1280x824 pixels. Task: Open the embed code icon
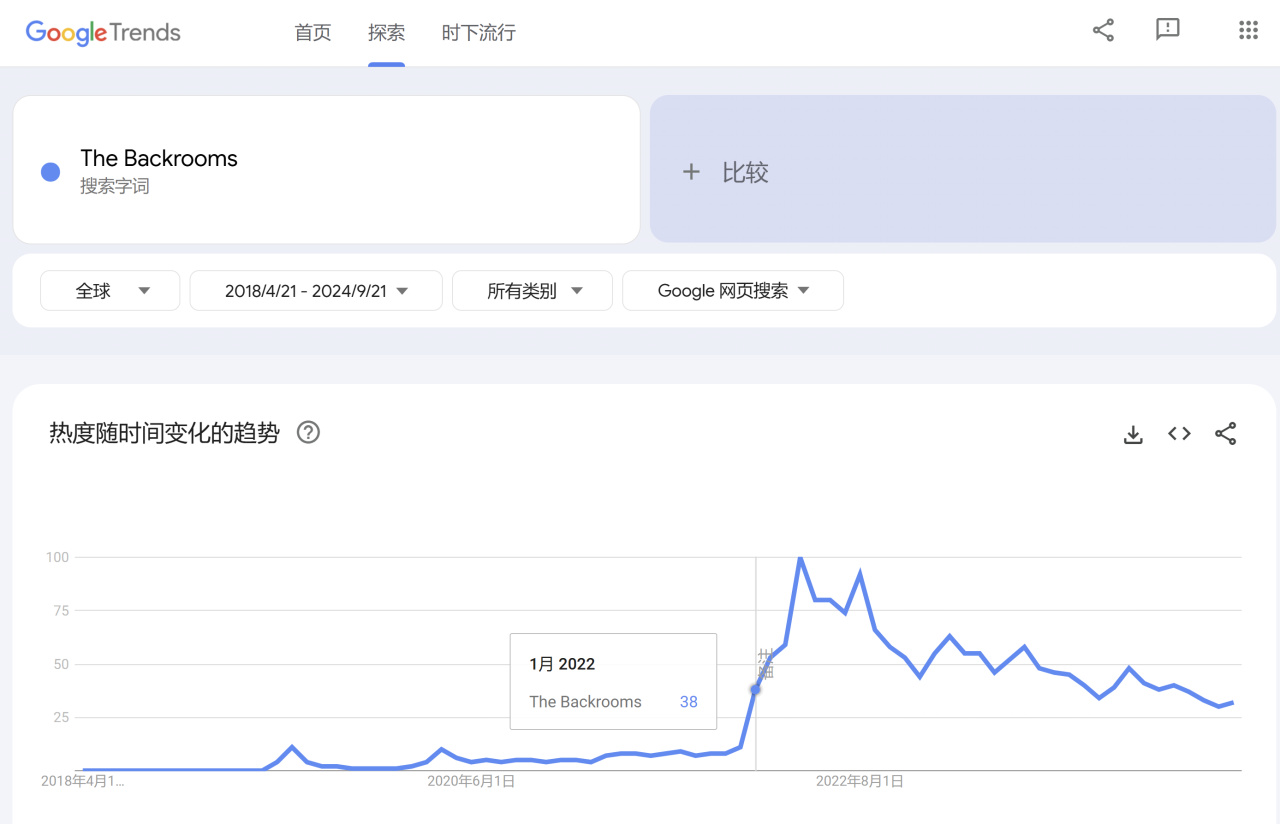pyautogui.click(x=1179, y=434)
